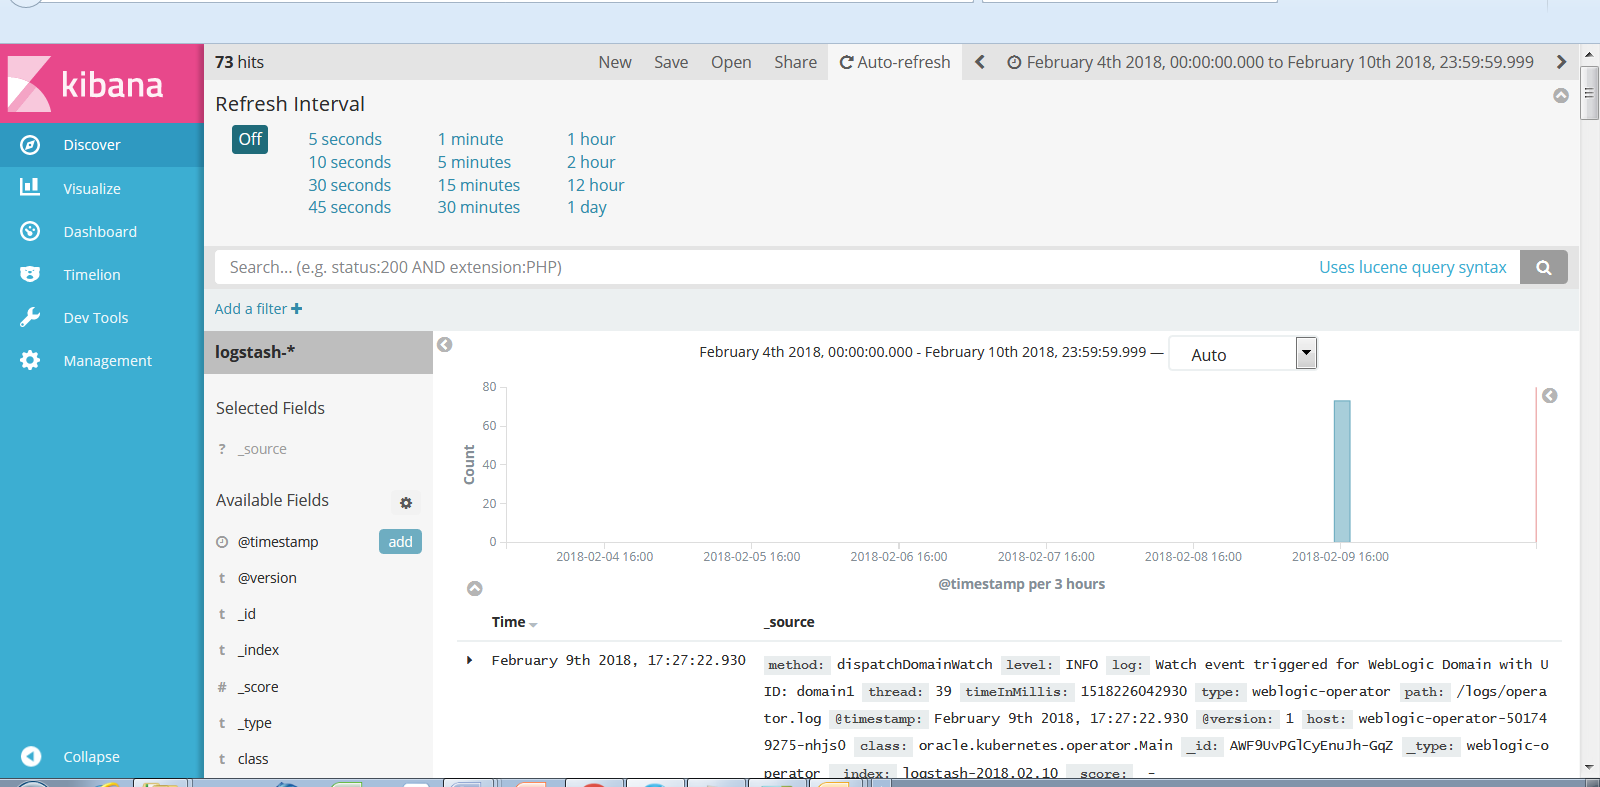Open the Management gear icon

[30, 360]
